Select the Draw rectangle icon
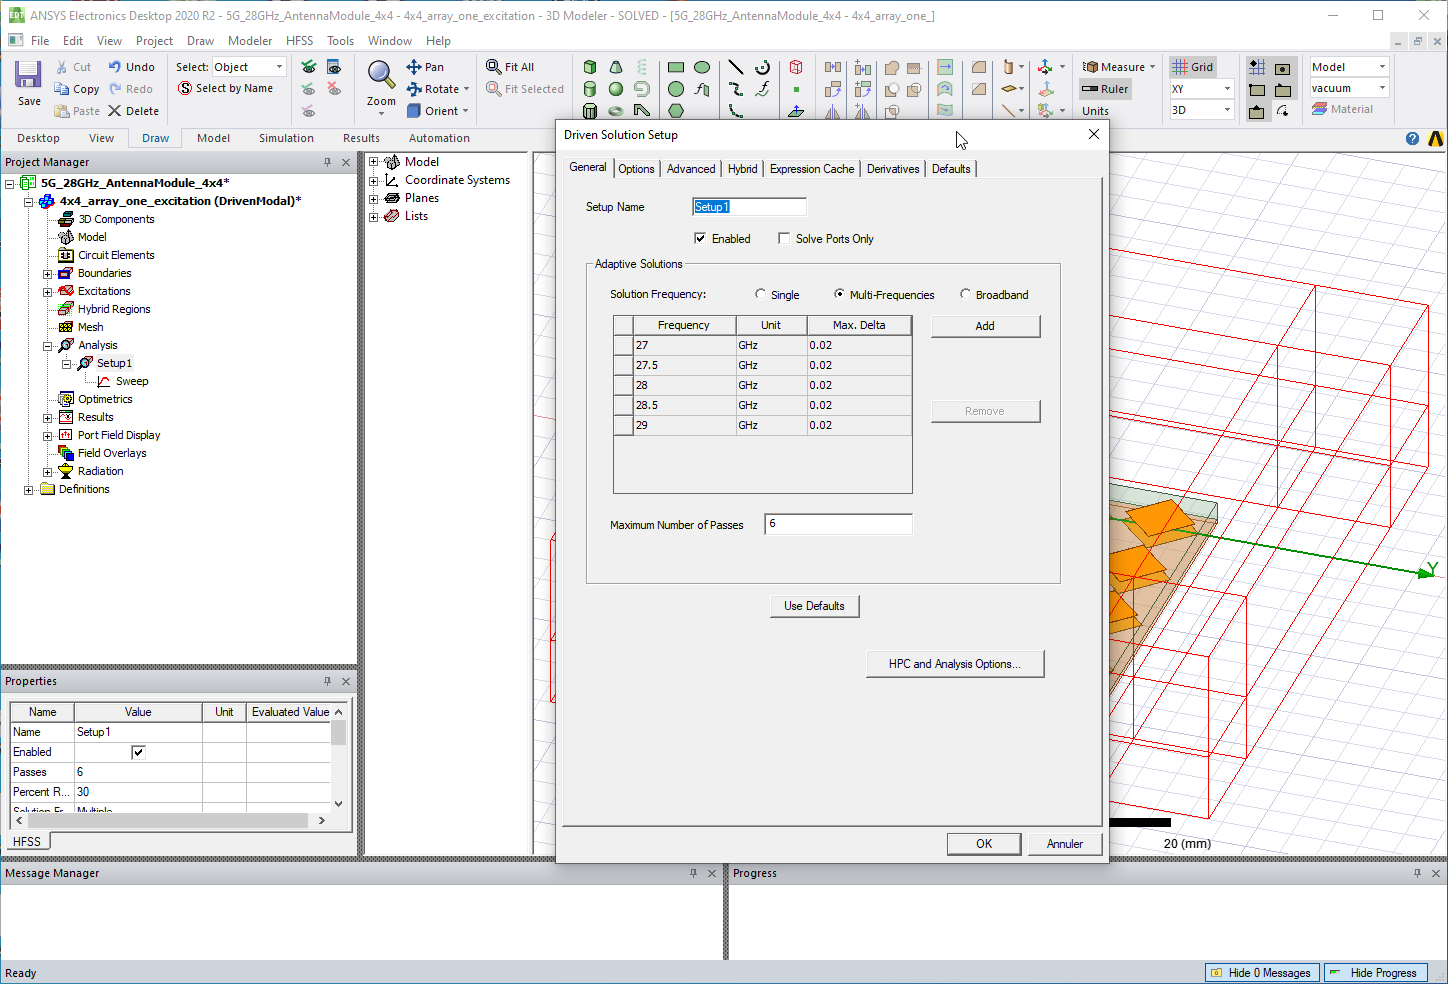The width and height of the screenshot is (1448, 984). click(676, 67)
